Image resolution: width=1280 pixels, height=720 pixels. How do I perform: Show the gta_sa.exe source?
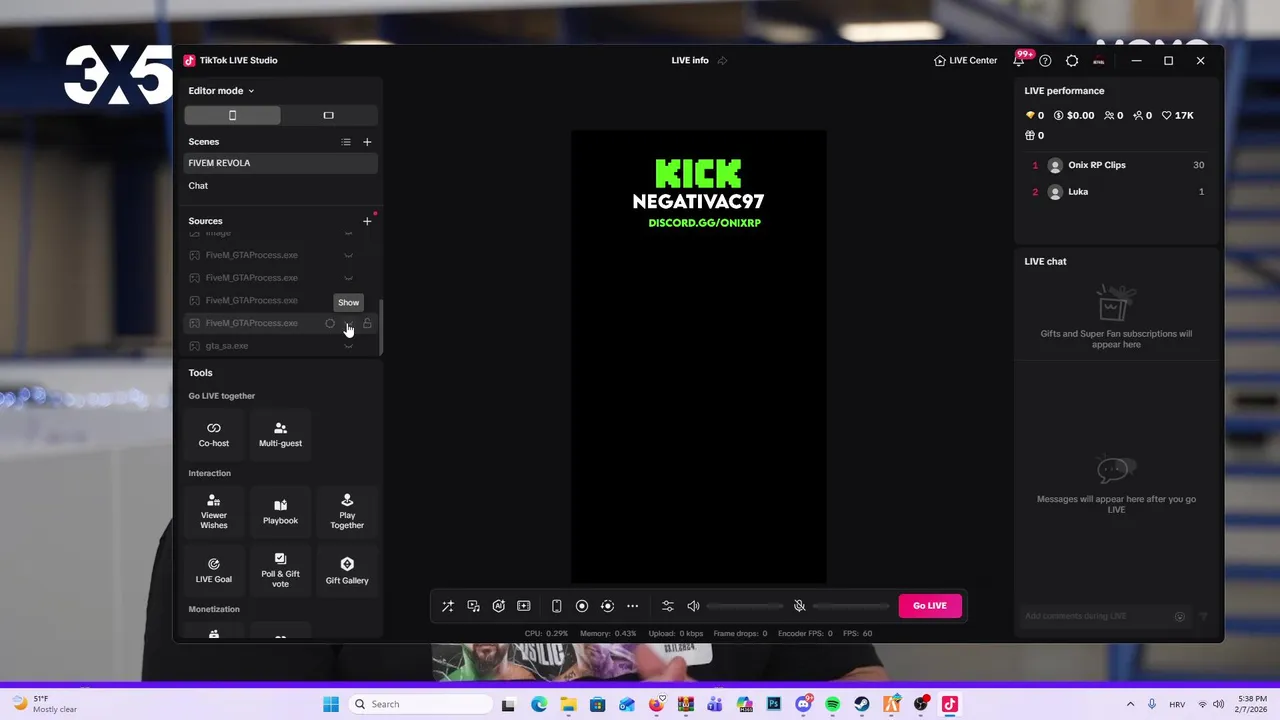[x=348, y=346]
